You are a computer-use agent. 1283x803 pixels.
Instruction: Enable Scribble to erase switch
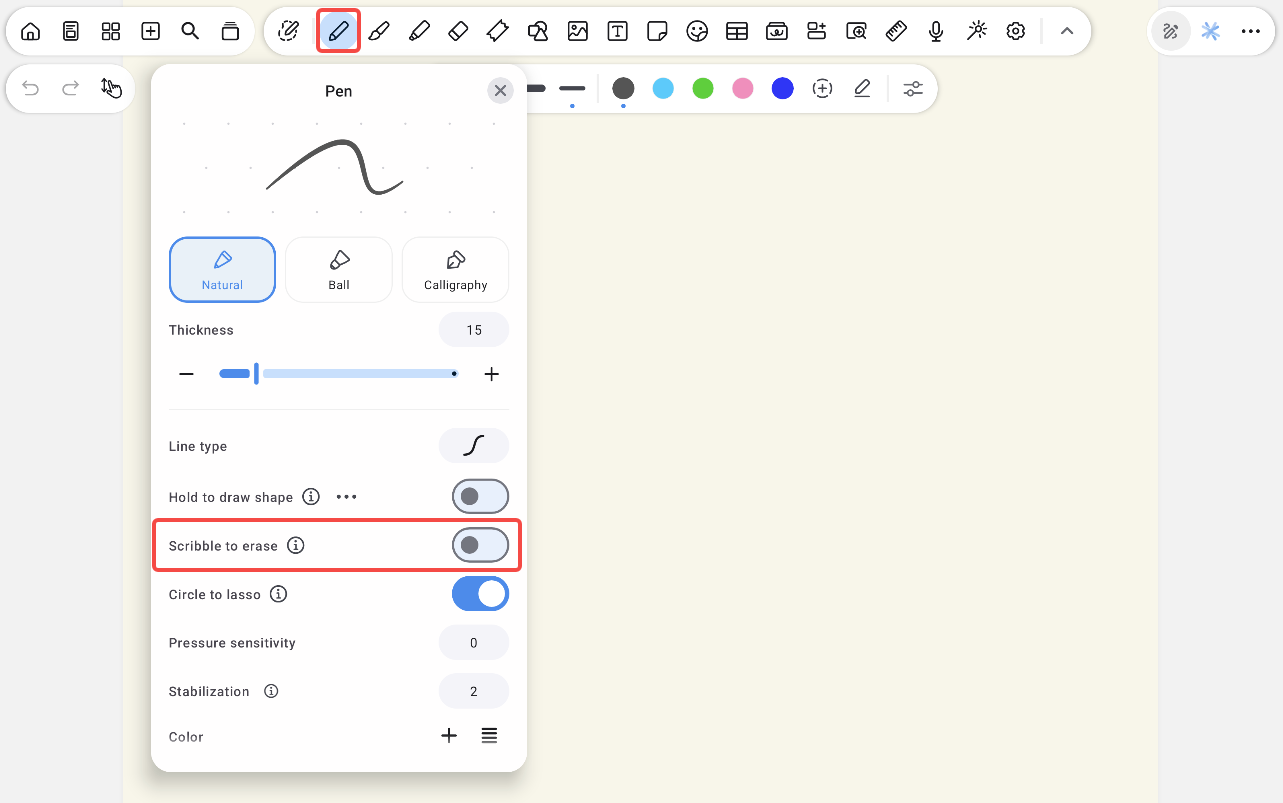click(x=480, y=545)
